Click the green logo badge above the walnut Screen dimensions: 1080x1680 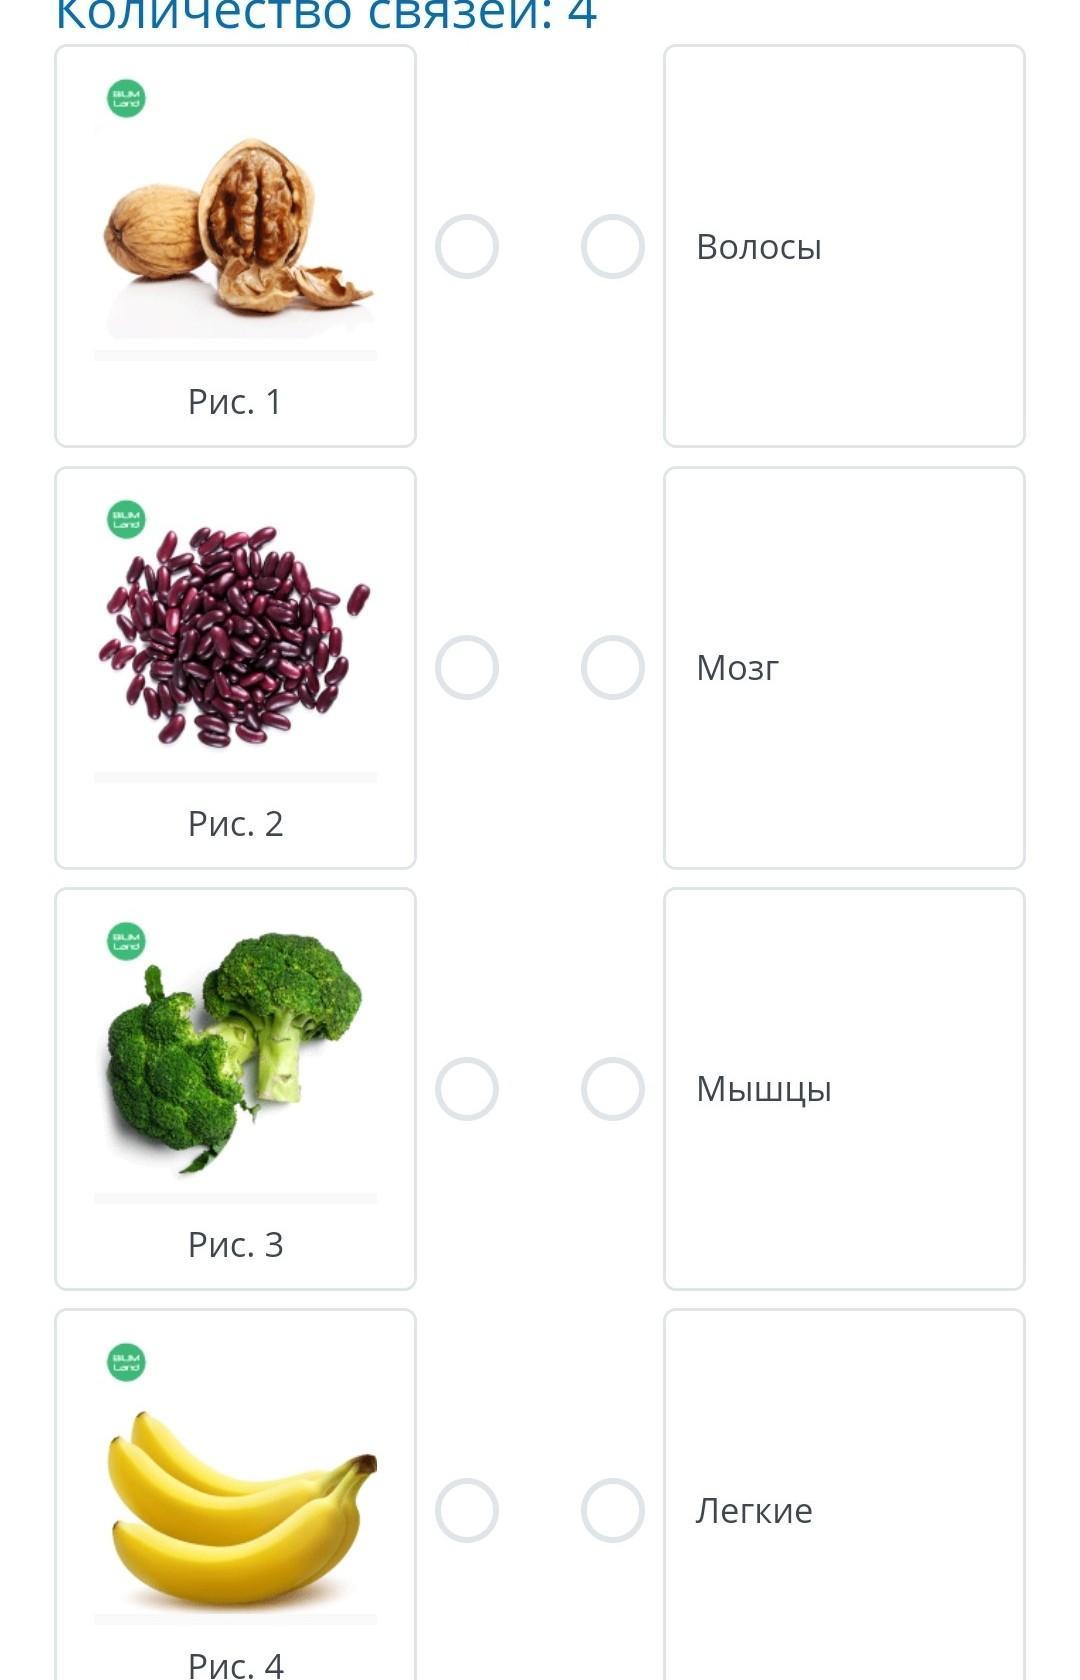click(x=126, y=99)
